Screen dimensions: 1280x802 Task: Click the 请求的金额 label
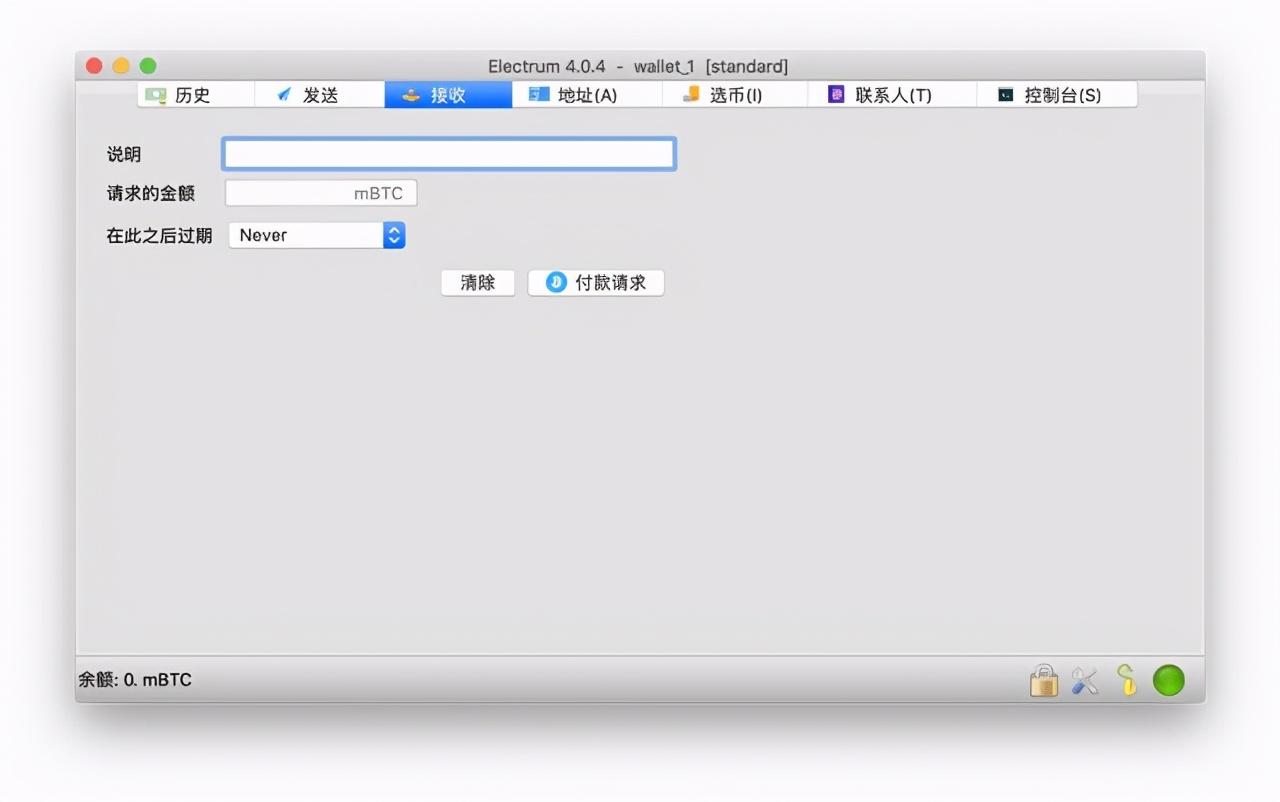tap(151, 193)
